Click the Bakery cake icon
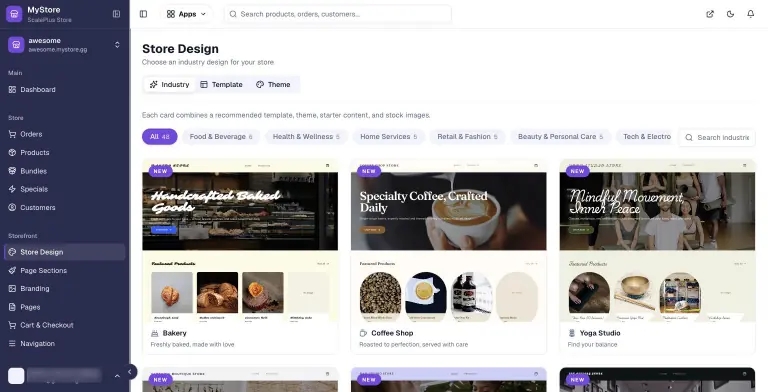 [x=155, y=333]
